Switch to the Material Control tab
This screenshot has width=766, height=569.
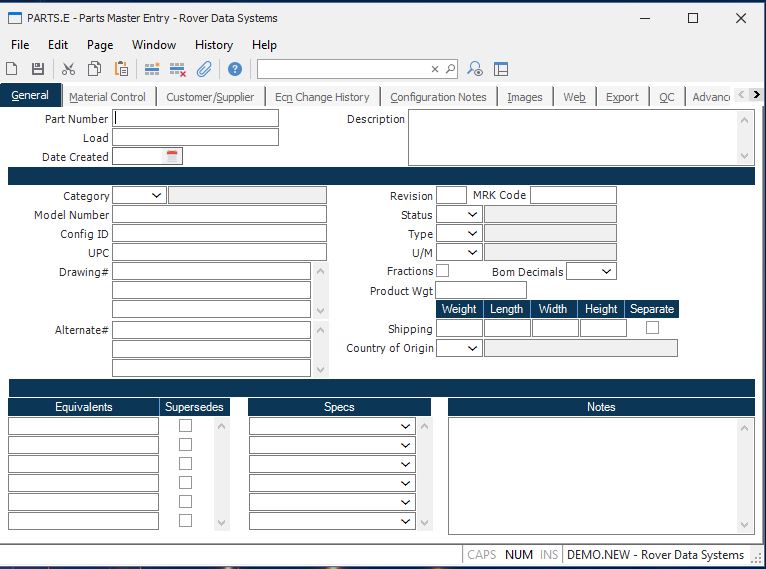click(107, 97)
